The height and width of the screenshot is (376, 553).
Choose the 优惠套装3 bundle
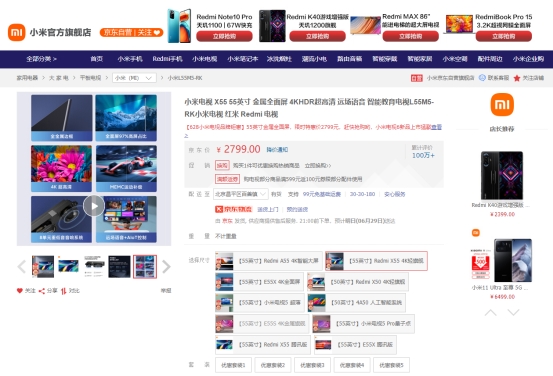pyautogui.click(x=312, y=365)
